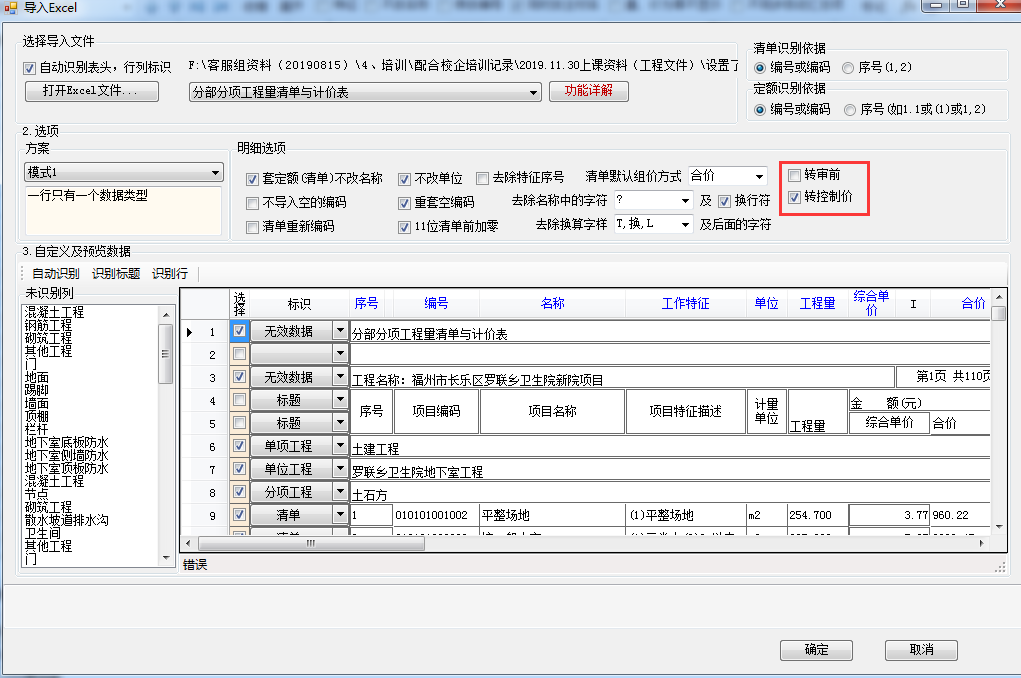Click the horizontal scrollbar of preview grid
The width and height of the screenshot is (1021, 678).
[311, 543]
